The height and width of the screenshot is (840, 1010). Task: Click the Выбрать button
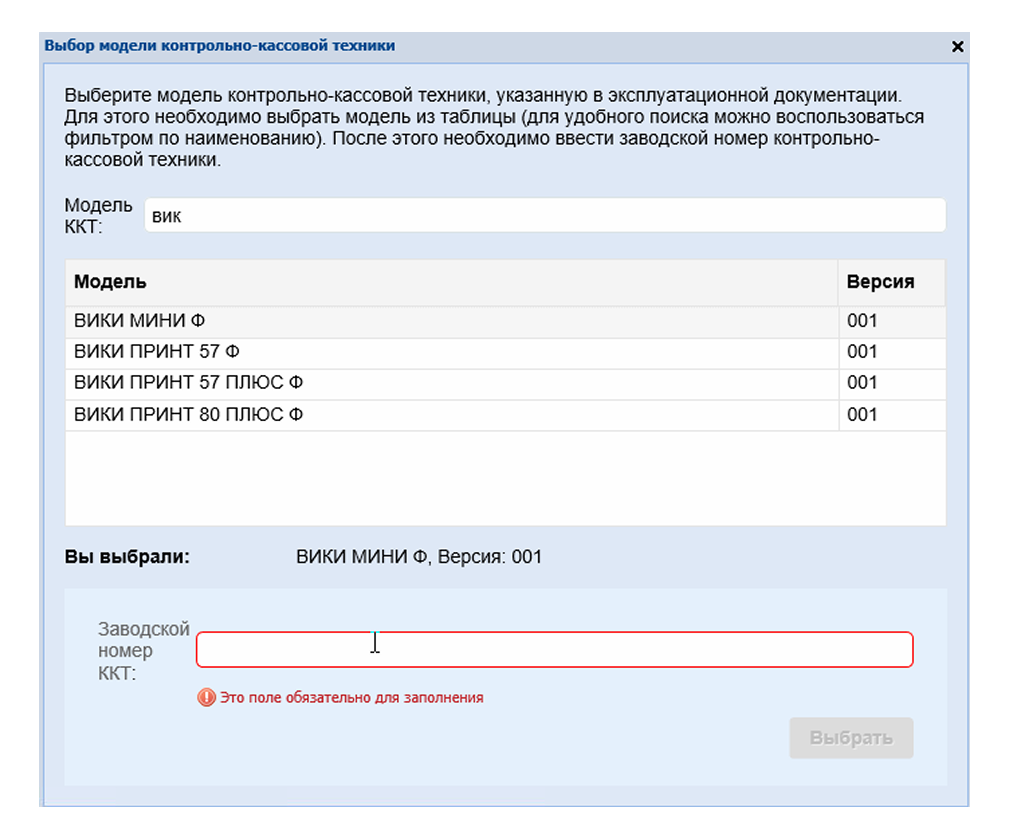(851, 738)
